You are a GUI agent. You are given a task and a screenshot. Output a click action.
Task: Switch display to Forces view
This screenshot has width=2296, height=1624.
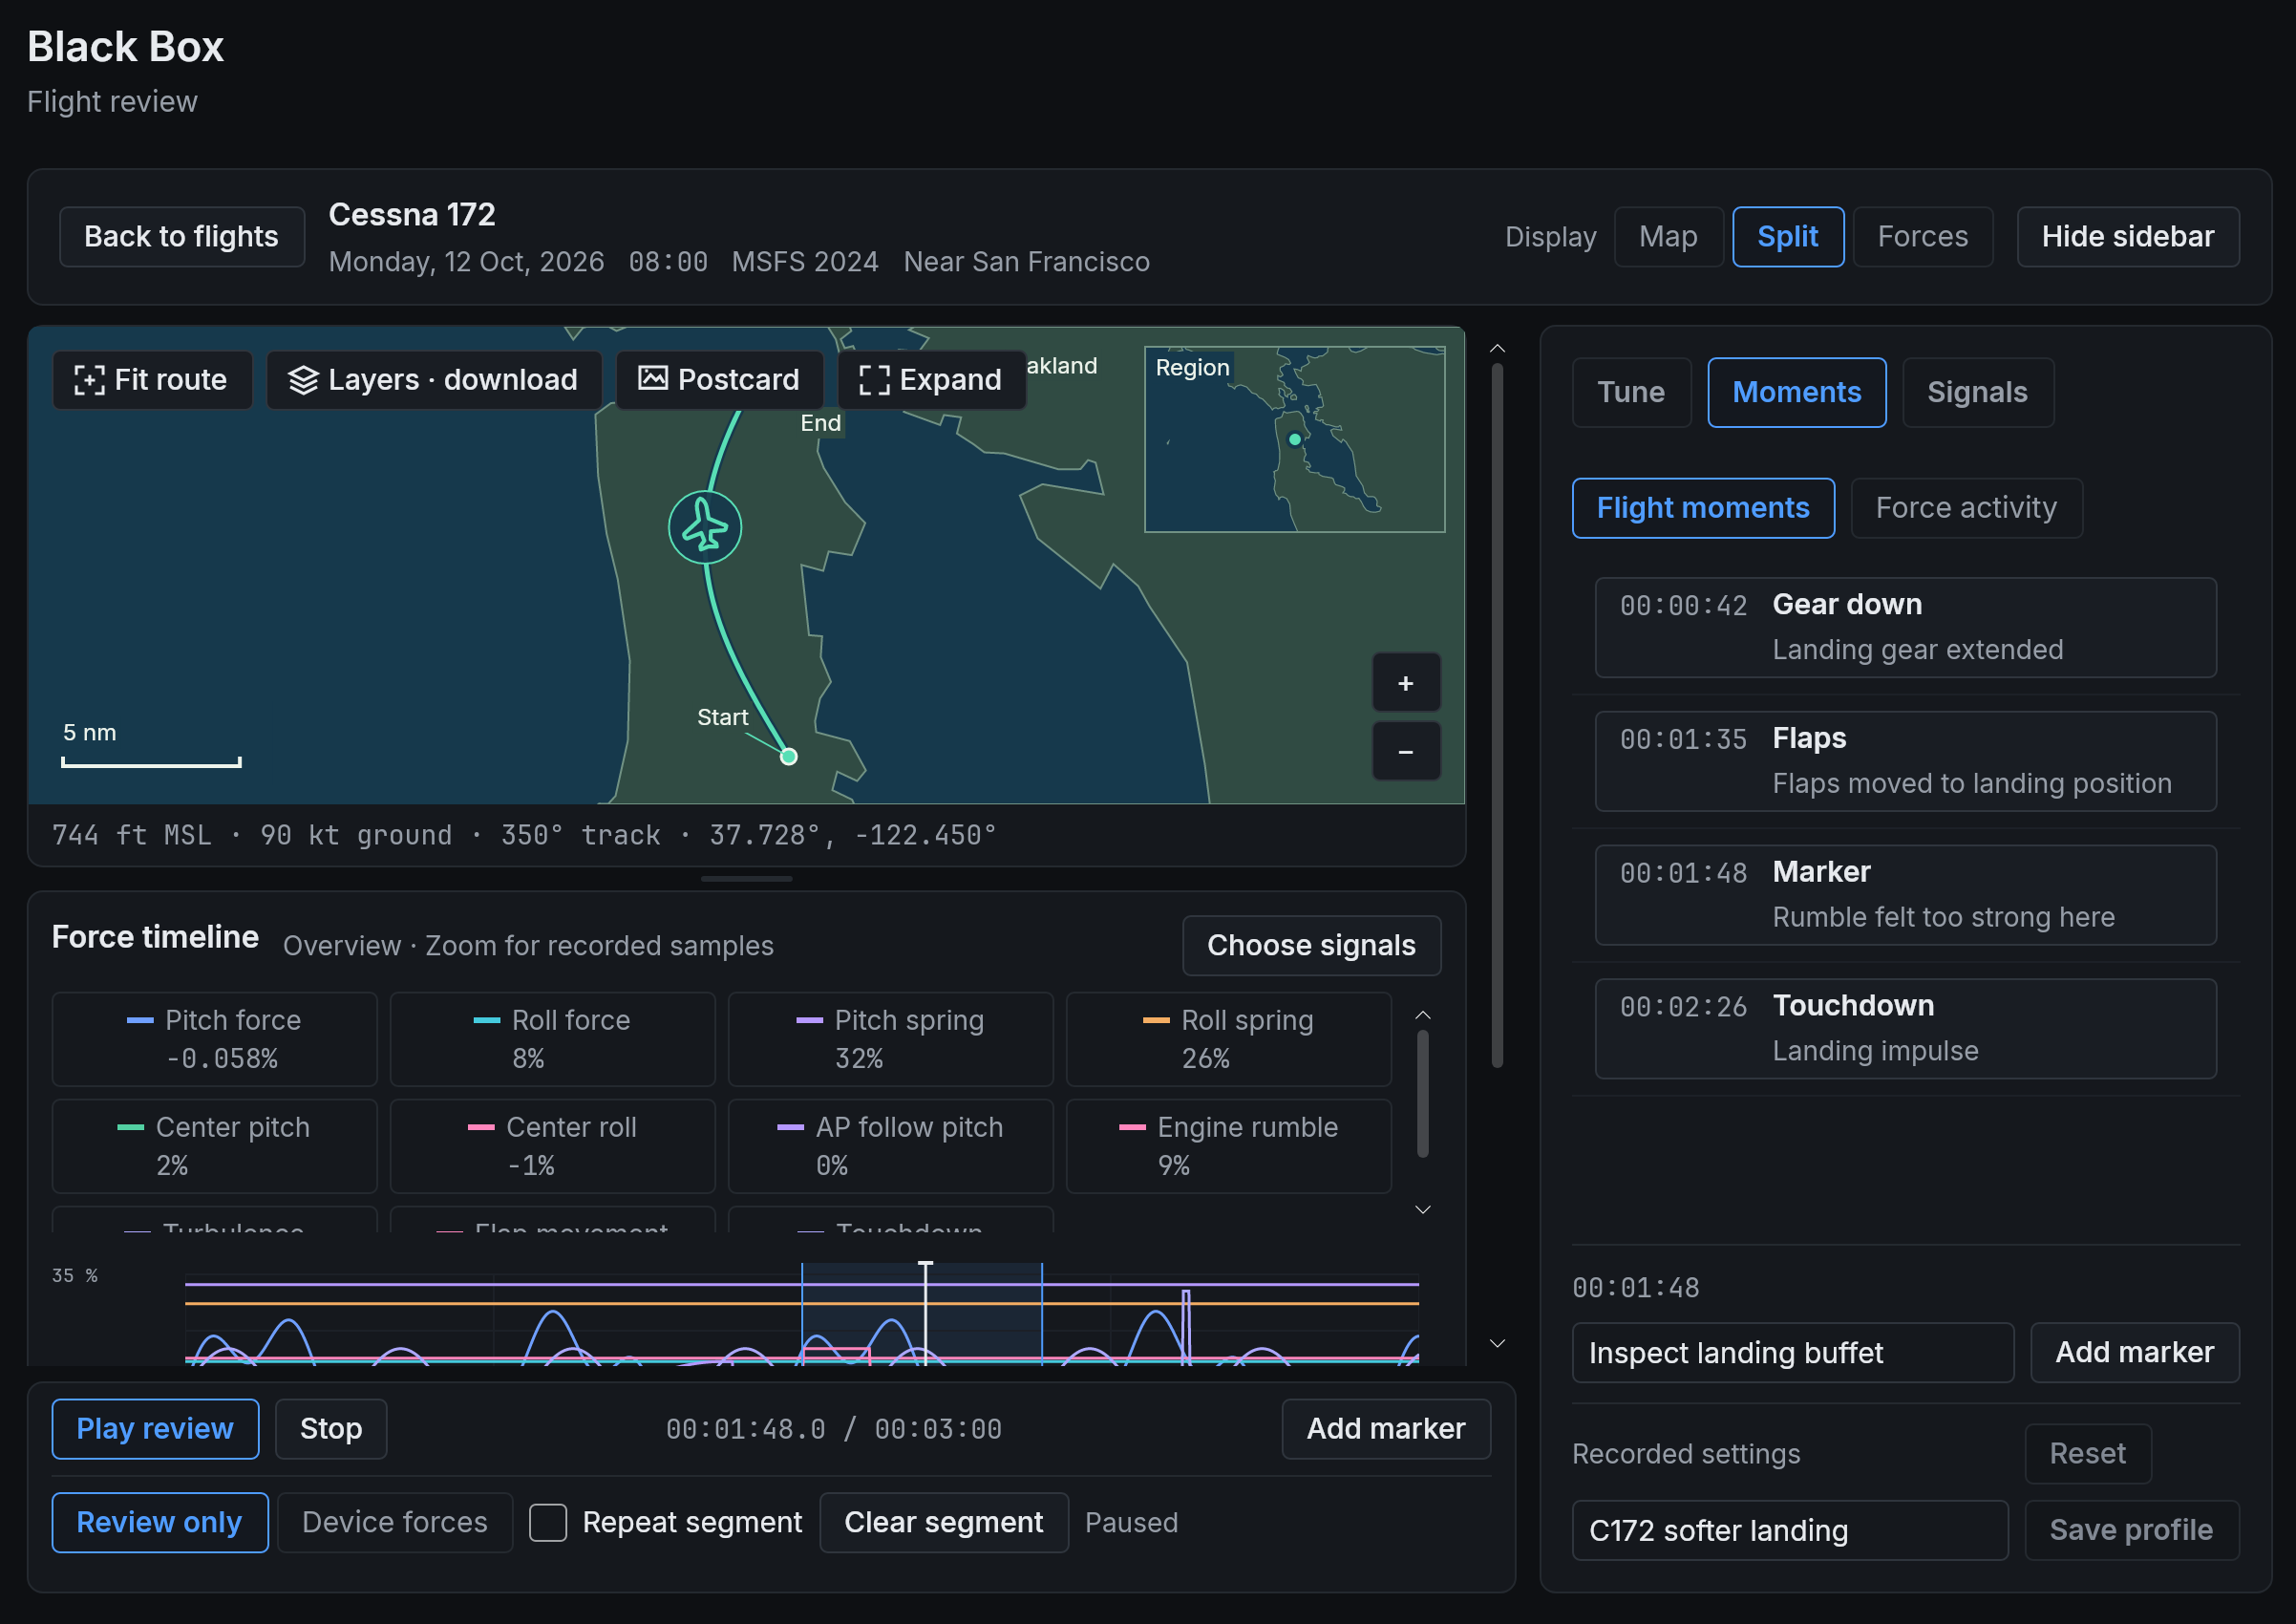click(x=1922, y=237)
